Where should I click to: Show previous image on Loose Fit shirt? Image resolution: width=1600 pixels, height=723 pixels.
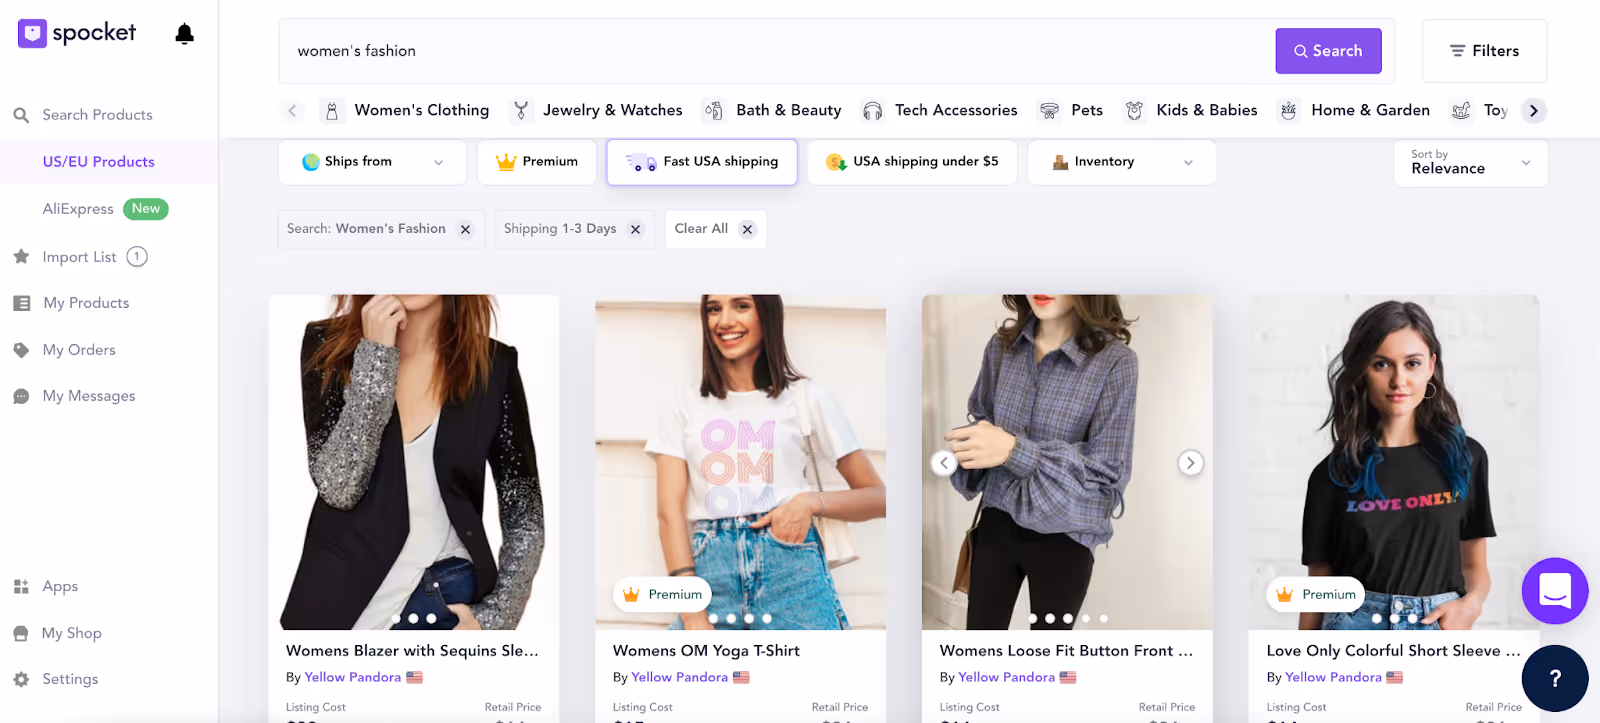pos(944,463)
